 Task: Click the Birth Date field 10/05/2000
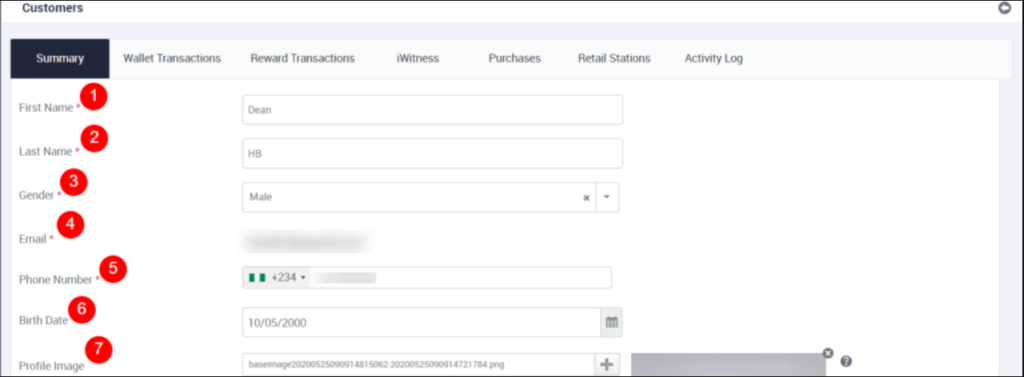[421, 322]
